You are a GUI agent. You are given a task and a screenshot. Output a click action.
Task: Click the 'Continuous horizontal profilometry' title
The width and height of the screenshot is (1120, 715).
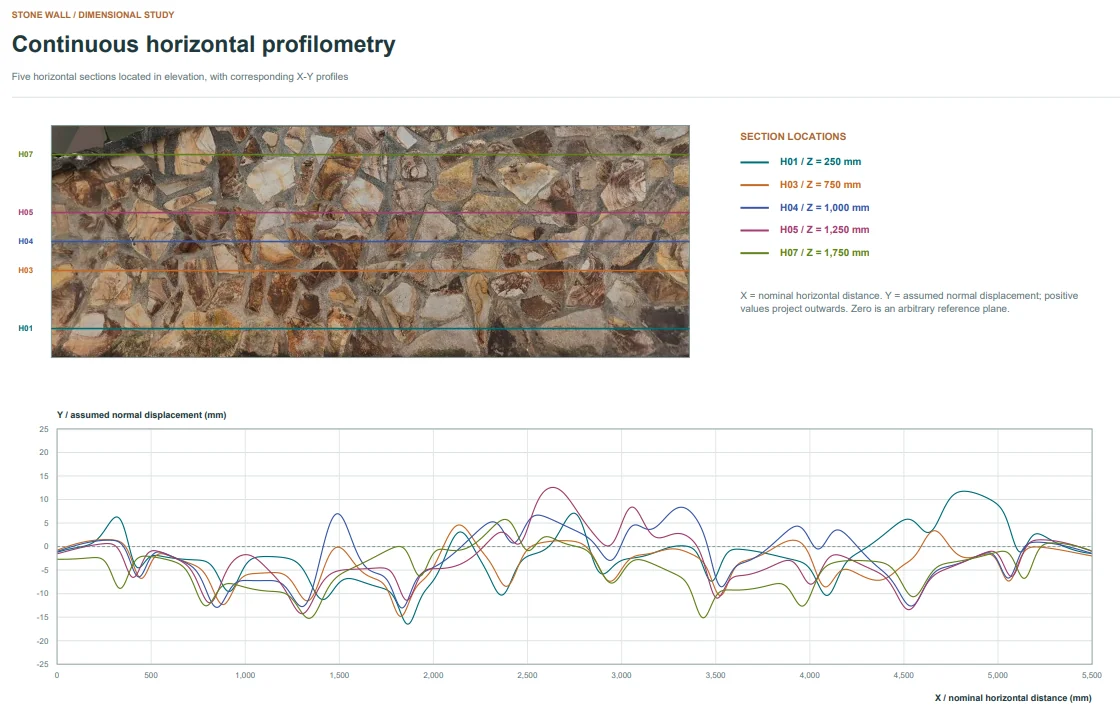click(x=204, y=45)
